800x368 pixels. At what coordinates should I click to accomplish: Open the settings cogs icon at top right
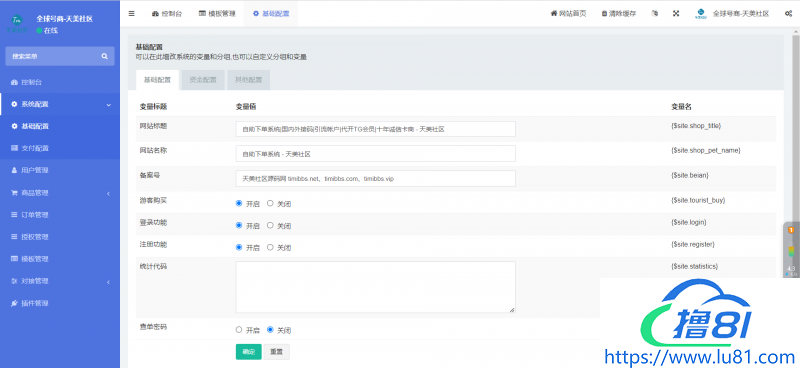pyautogui.click(x=788, y=14)
